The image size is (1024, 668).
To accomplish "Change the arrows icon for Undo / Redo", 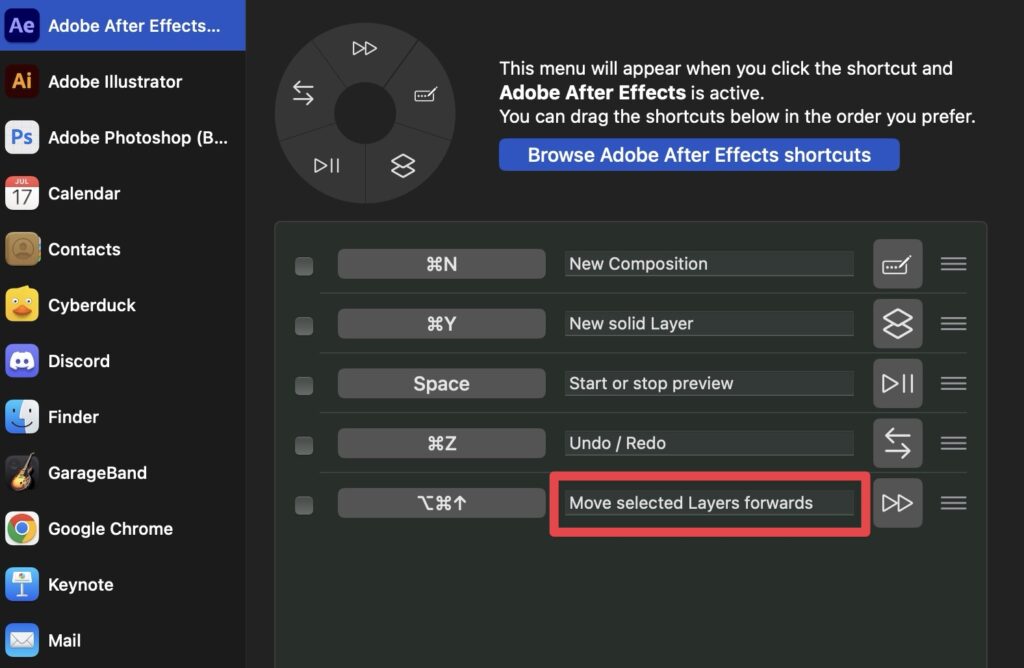I will point(898,443).
